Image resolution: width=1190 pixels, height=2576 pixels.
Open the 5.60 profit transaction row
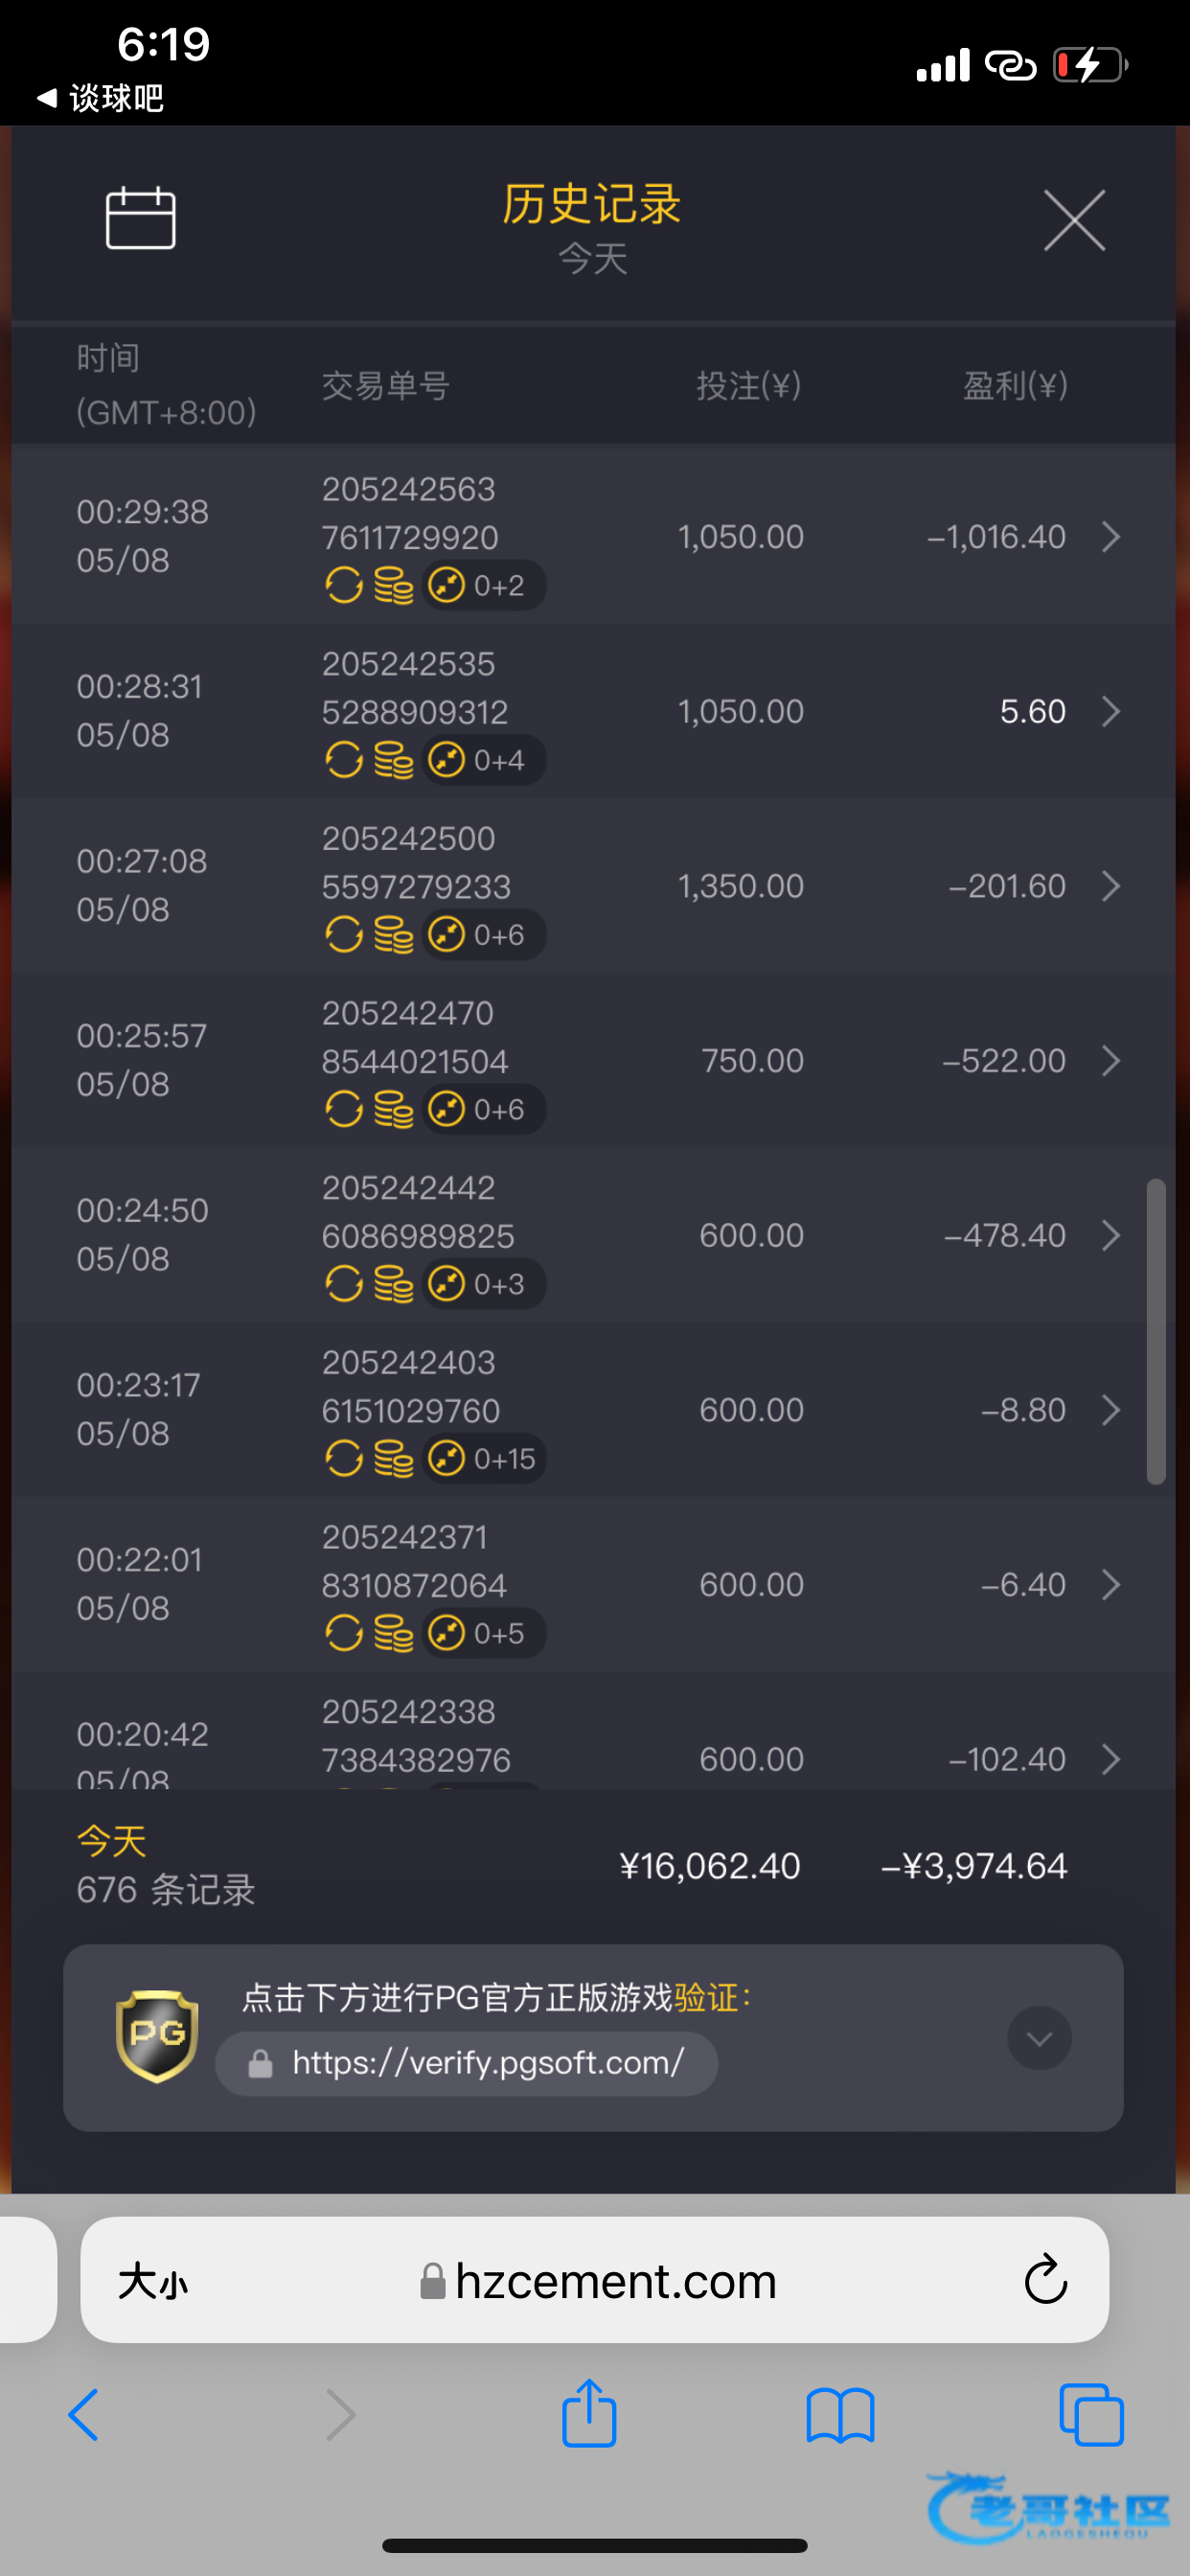[x=593, y=712]
